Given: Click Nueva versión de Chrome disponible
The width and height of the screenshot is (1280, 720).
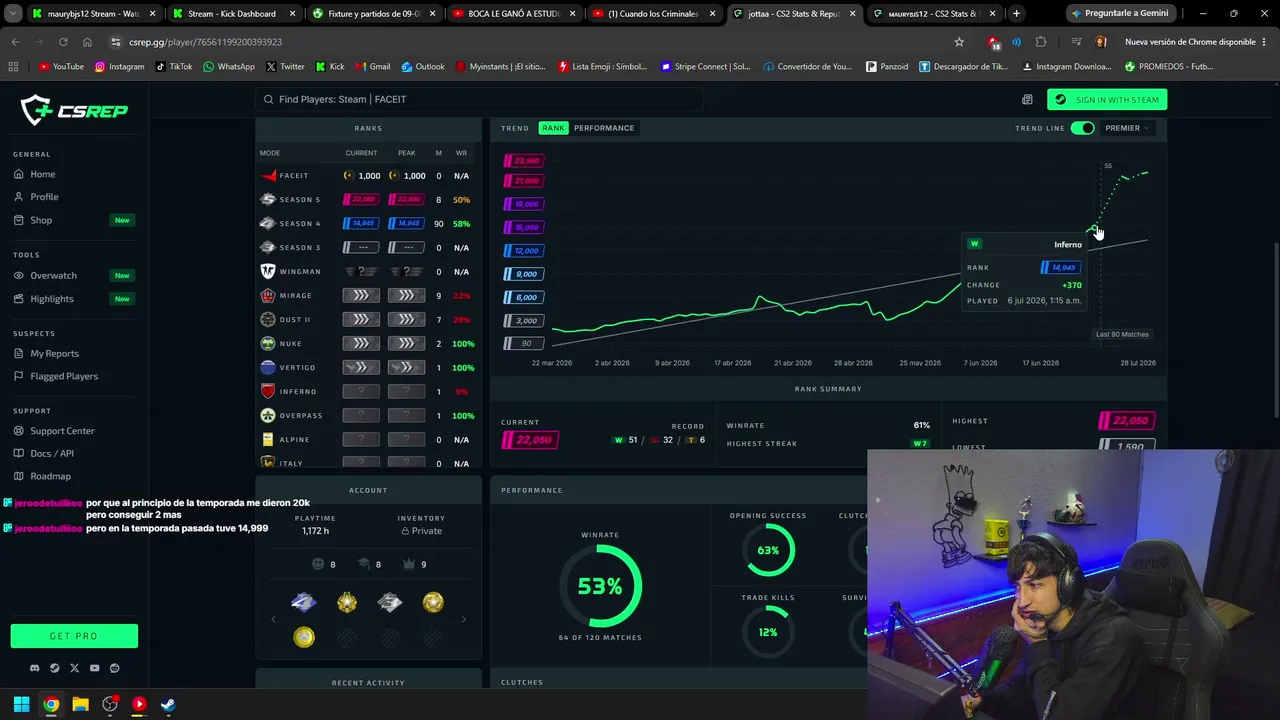Looking at the screenshot, I should 1189,42.
